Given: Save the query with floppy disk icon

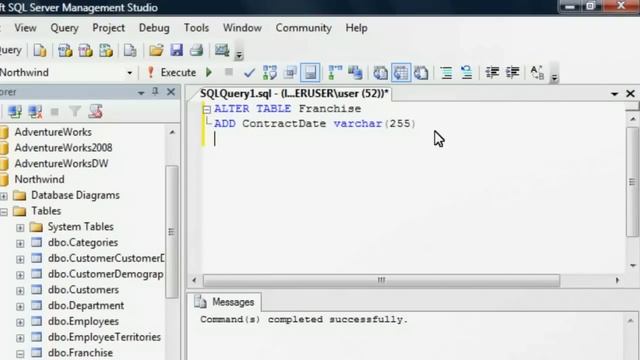Looking at the screenshot, I should [176, 50].
